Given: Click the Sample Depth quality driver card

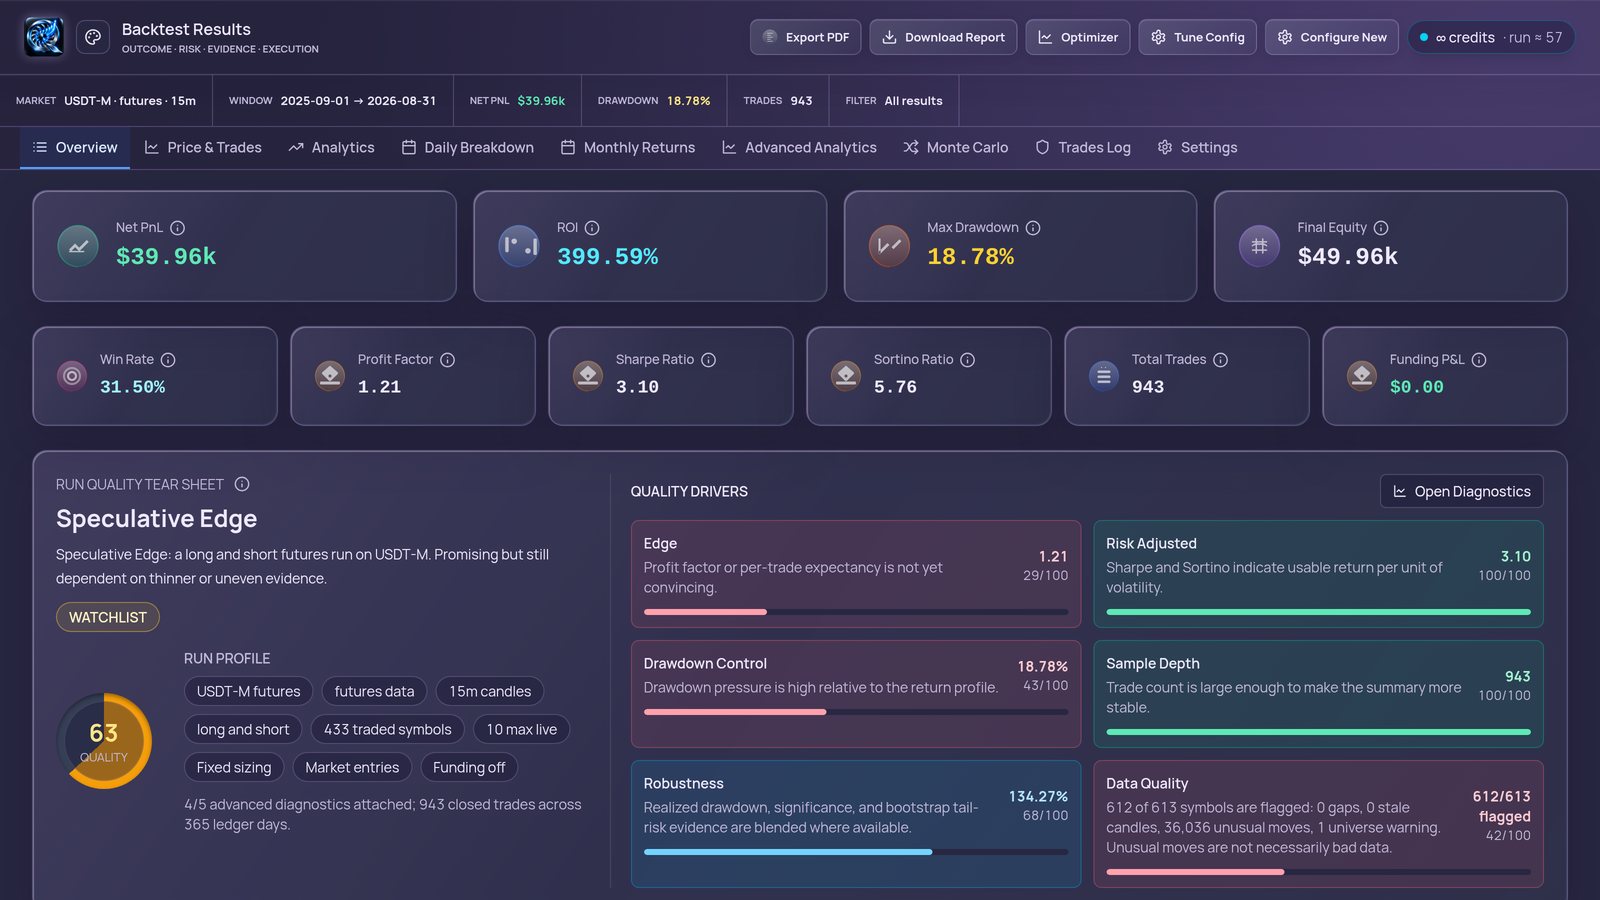Looking at the screenshot, I should [1318, 694].
